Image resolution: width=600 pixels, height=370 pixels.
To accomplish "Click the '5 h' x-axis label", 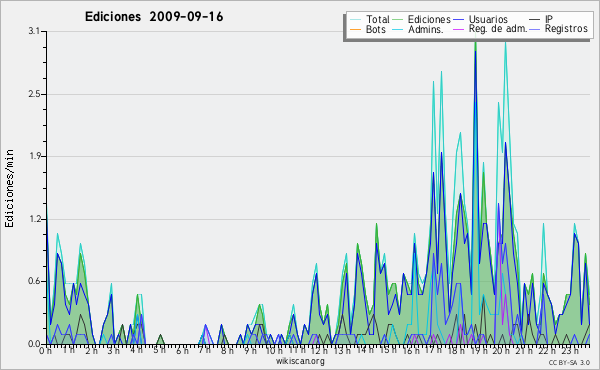I will pos(160,350).
